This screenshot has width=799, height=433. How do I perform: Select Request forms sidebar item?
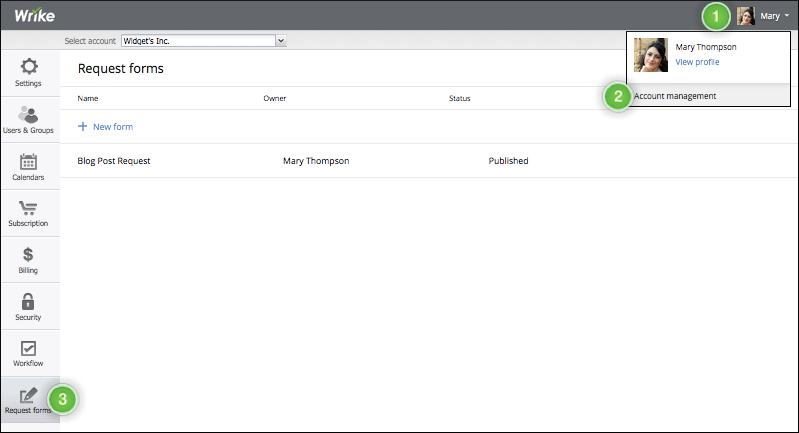point(29,400)
